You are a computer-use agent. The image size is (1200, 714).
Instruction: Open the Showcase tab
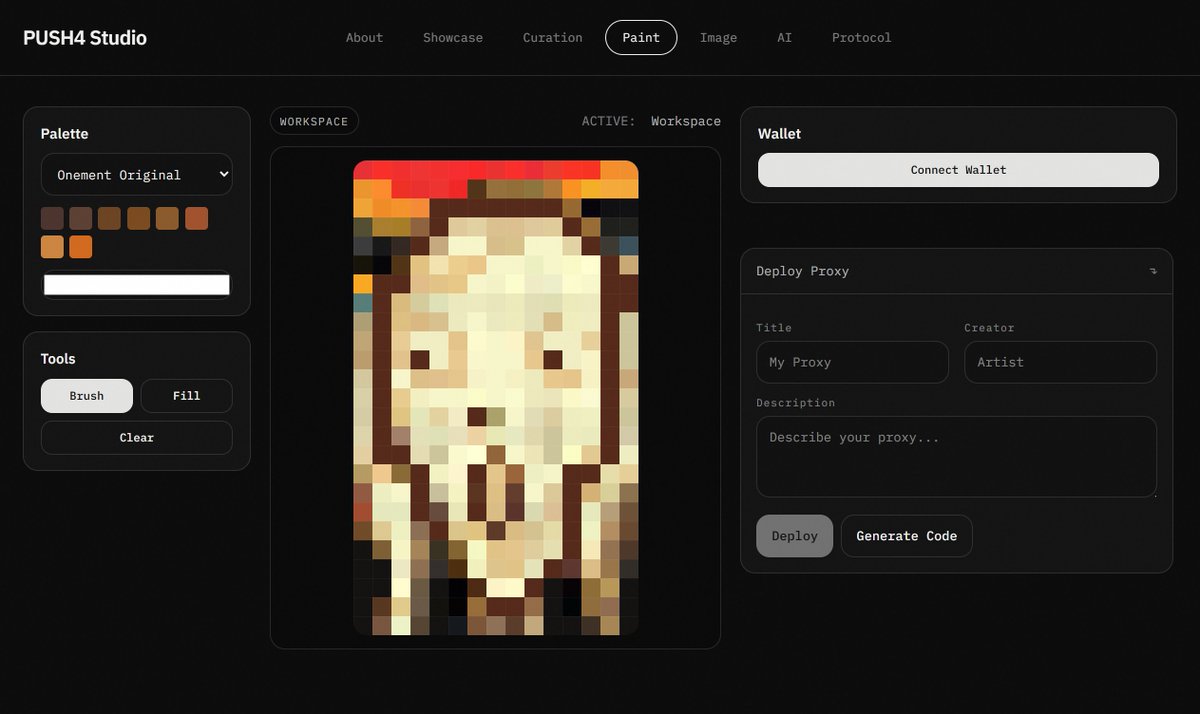click(453, 37)
